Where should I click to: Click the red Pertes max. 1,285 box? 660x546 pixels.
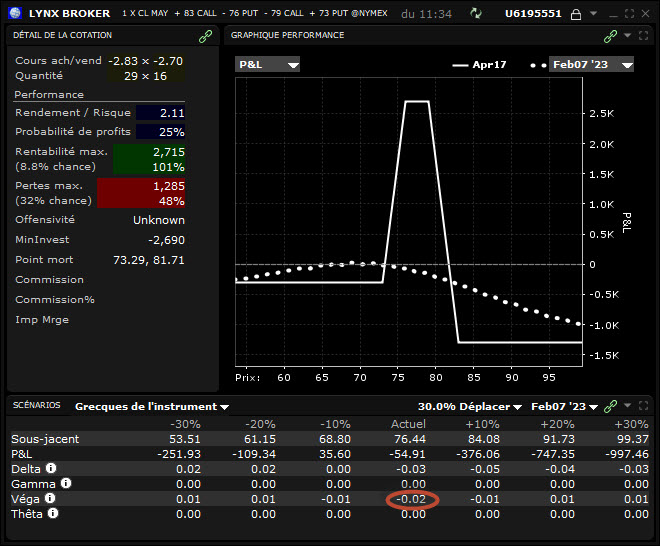[x=141, y=193]
